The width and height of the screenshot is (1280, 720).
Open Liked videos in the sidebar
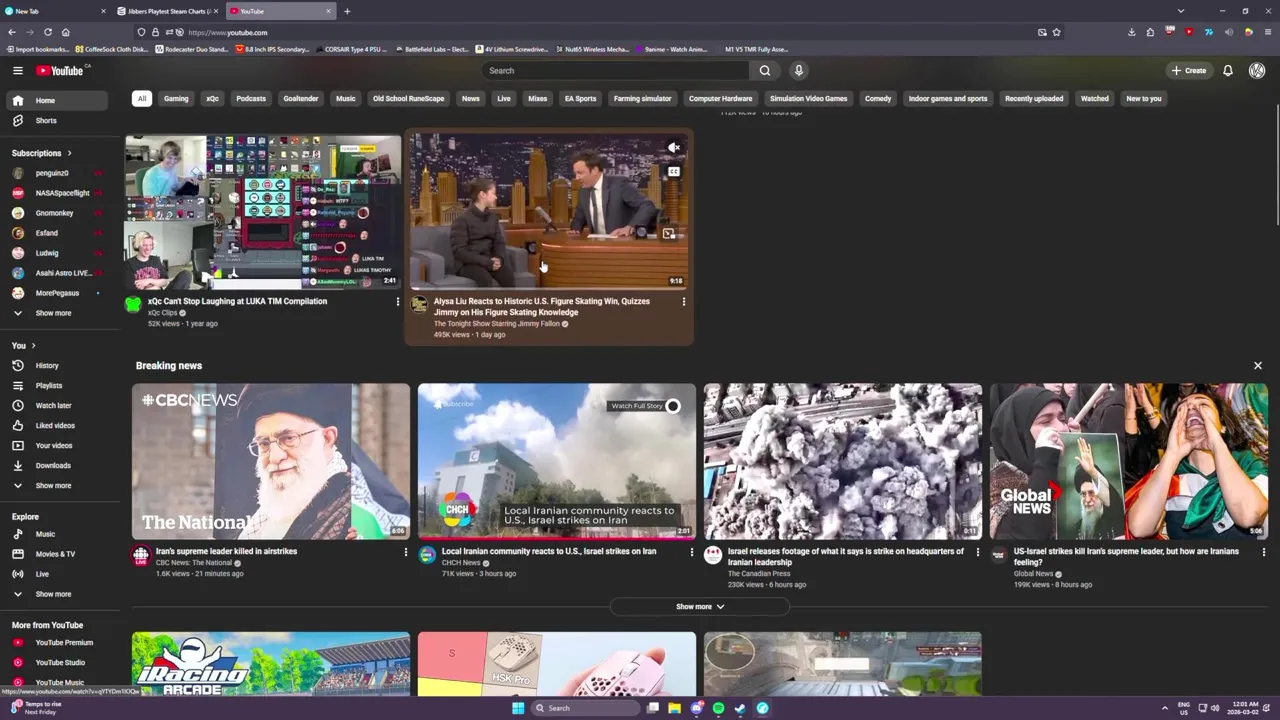tap(55, 425)
